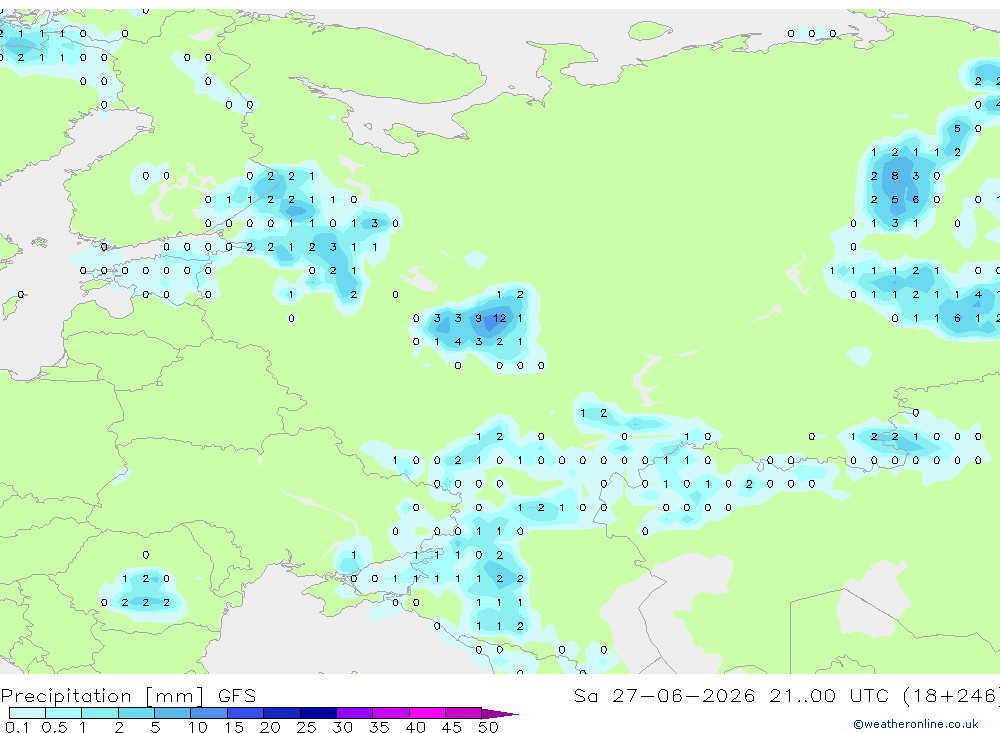Click the "40" legend label
The height and width of the screenshot is (733, 1000).
(x=415, y=727)
